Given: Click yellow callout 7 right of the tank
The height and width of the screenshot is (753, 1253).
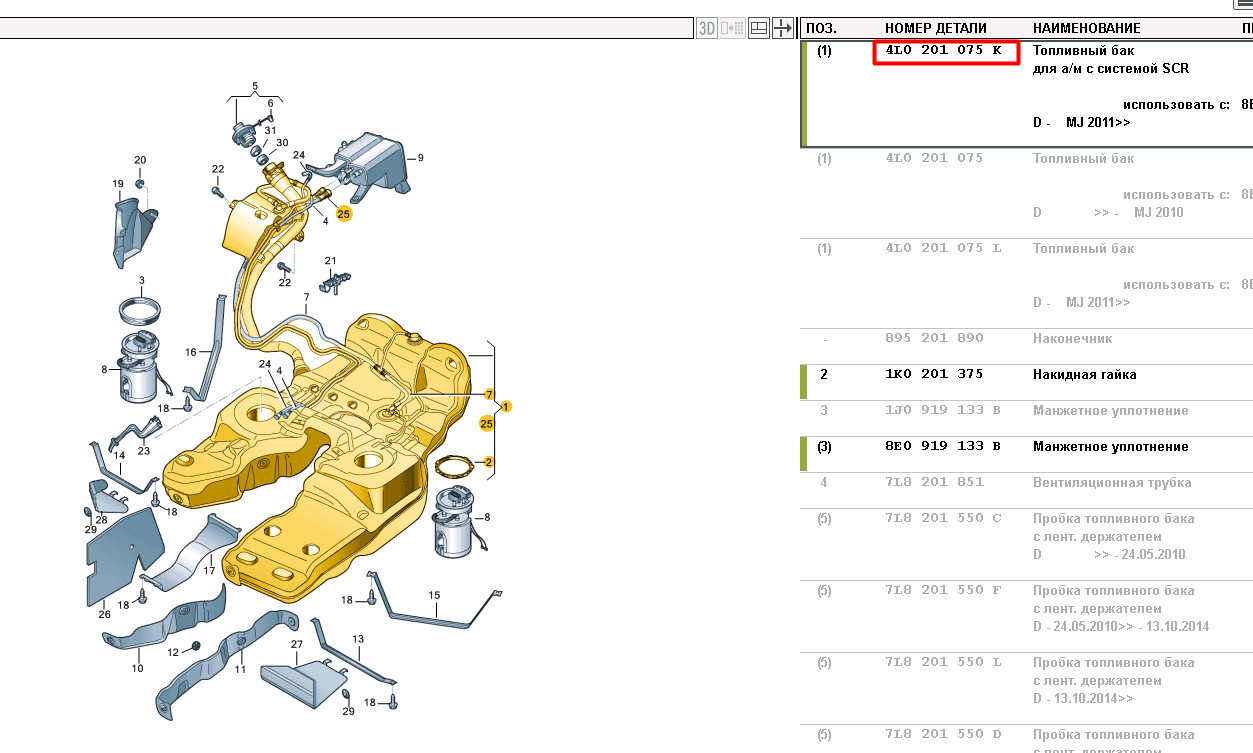Looking at the screenshot, I should [x=490, y=394].
